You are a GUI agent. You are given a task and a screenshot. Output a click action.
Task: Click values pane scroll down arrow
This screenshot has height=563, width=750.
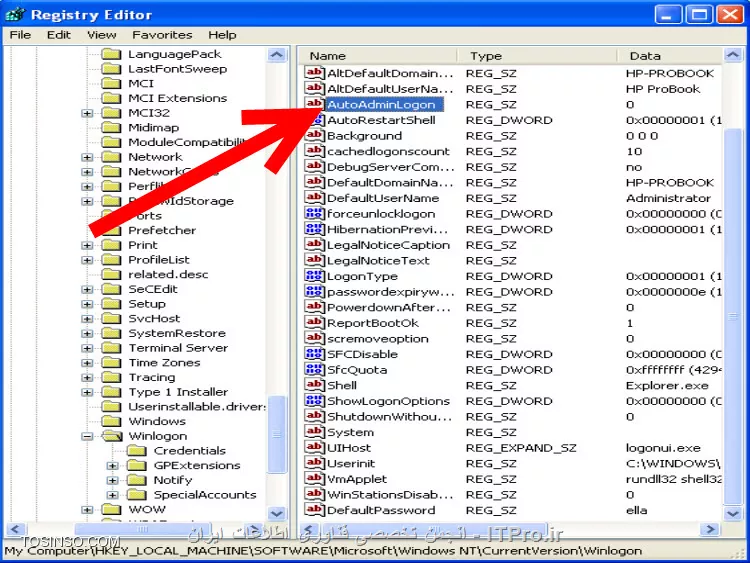[x=733, y=513]
